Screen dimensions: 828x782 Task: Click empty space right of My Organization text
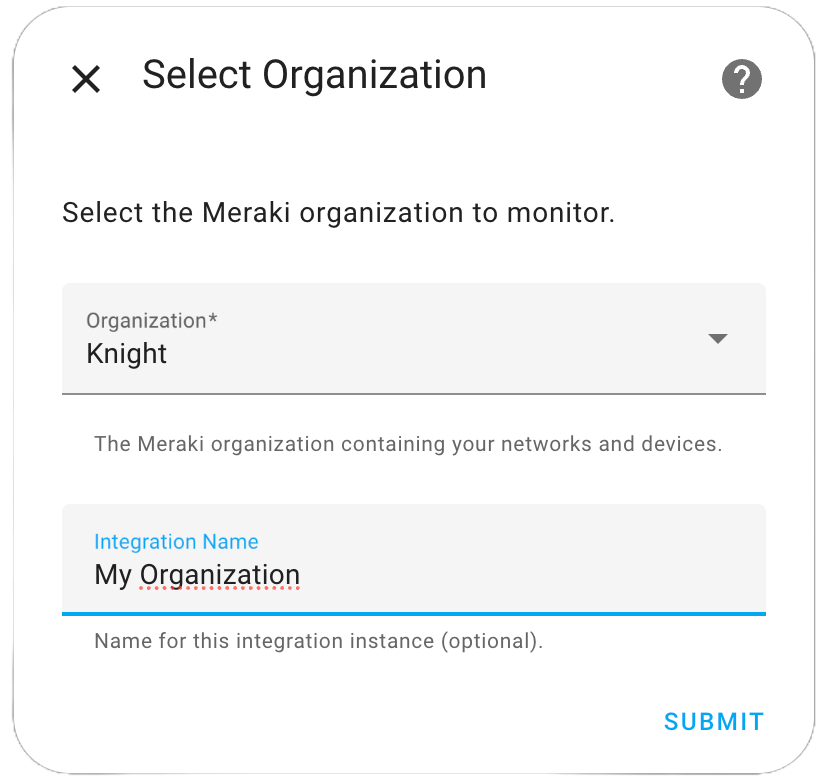click(528, 576)
